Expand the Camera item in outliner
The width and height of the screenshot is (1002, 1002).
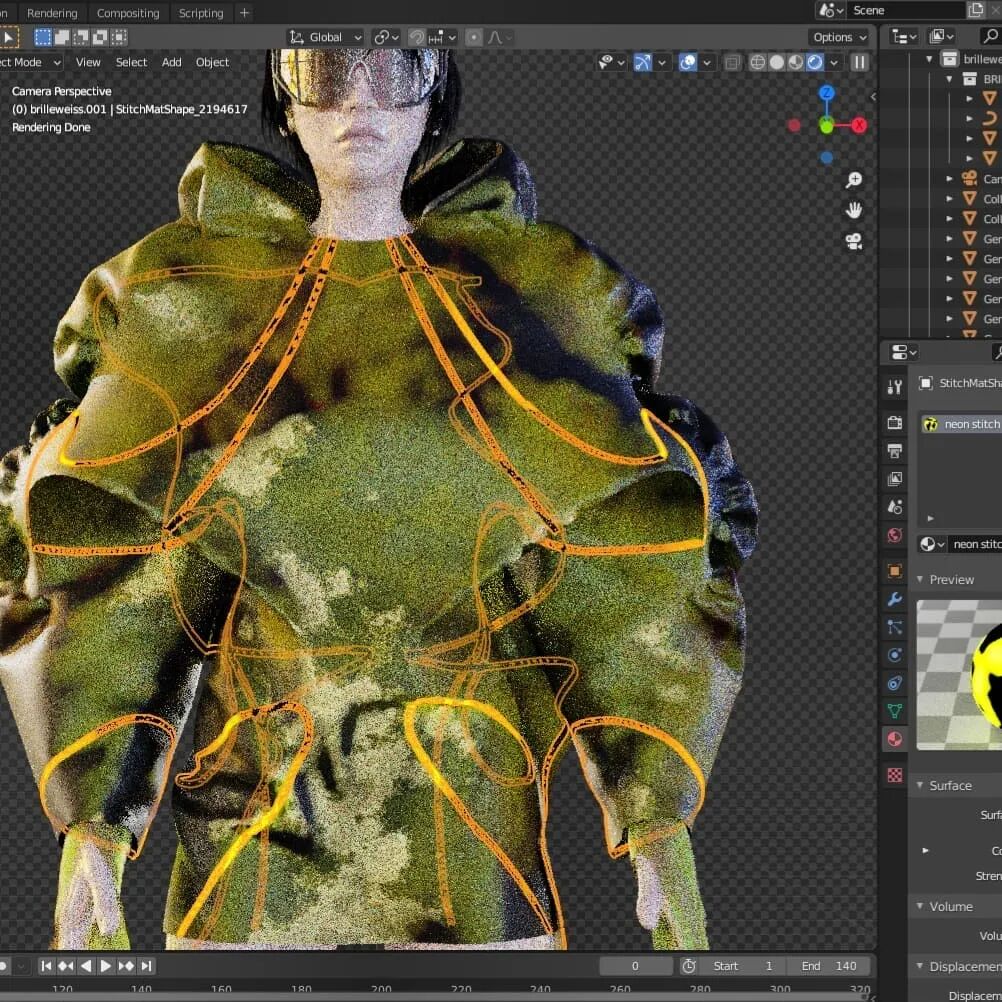tap(950, 178)
